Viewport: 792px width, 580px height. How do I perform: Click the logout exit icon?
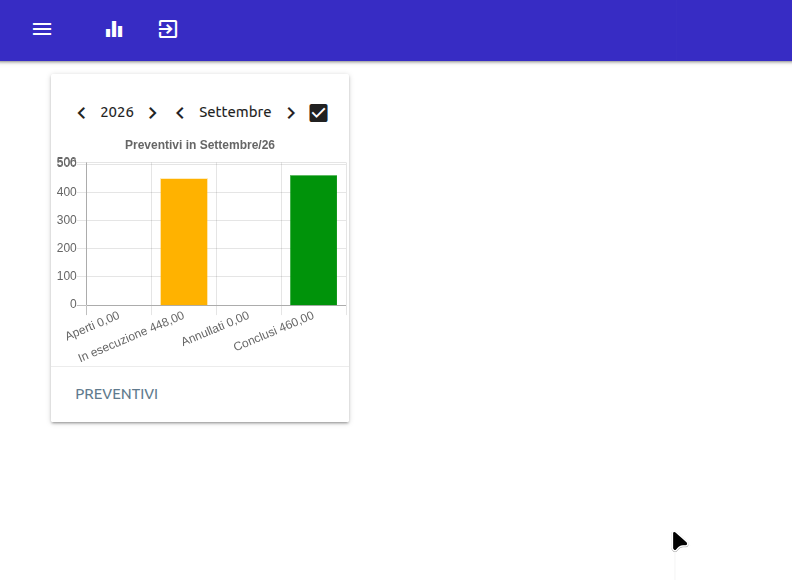168,29
